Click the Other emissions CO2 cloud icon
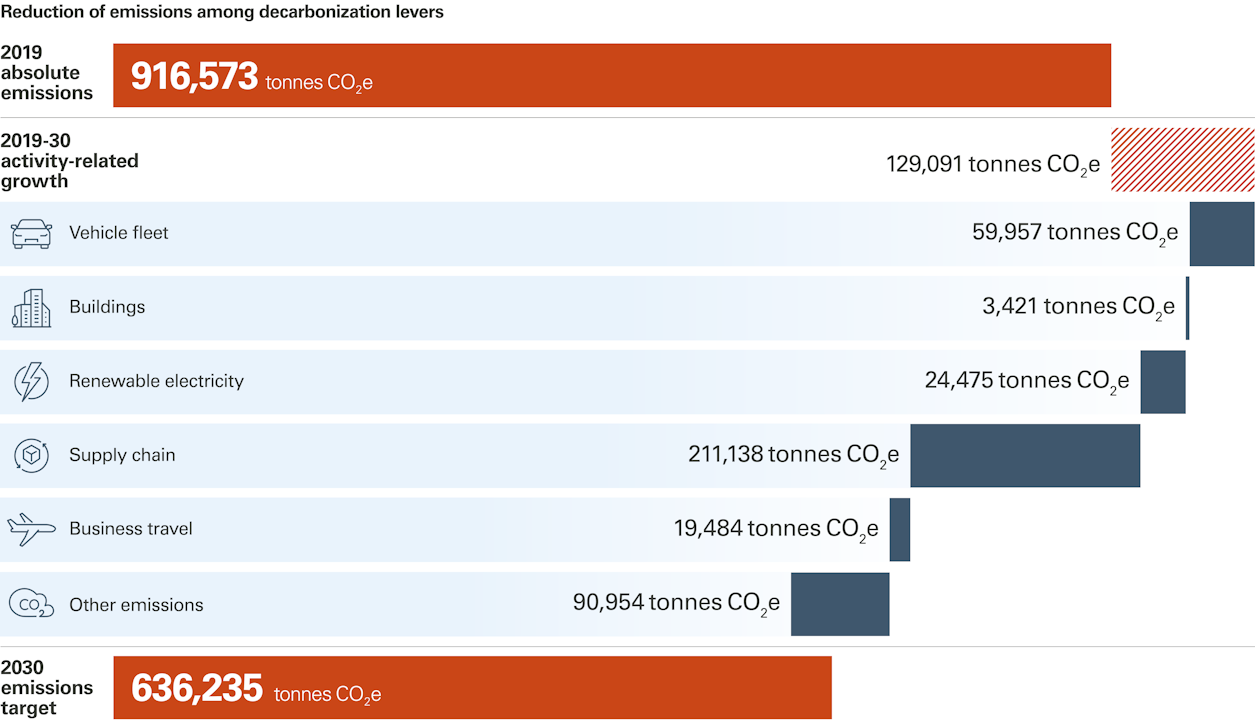Viewport: 1255px width, 720px height. [31, 603]
